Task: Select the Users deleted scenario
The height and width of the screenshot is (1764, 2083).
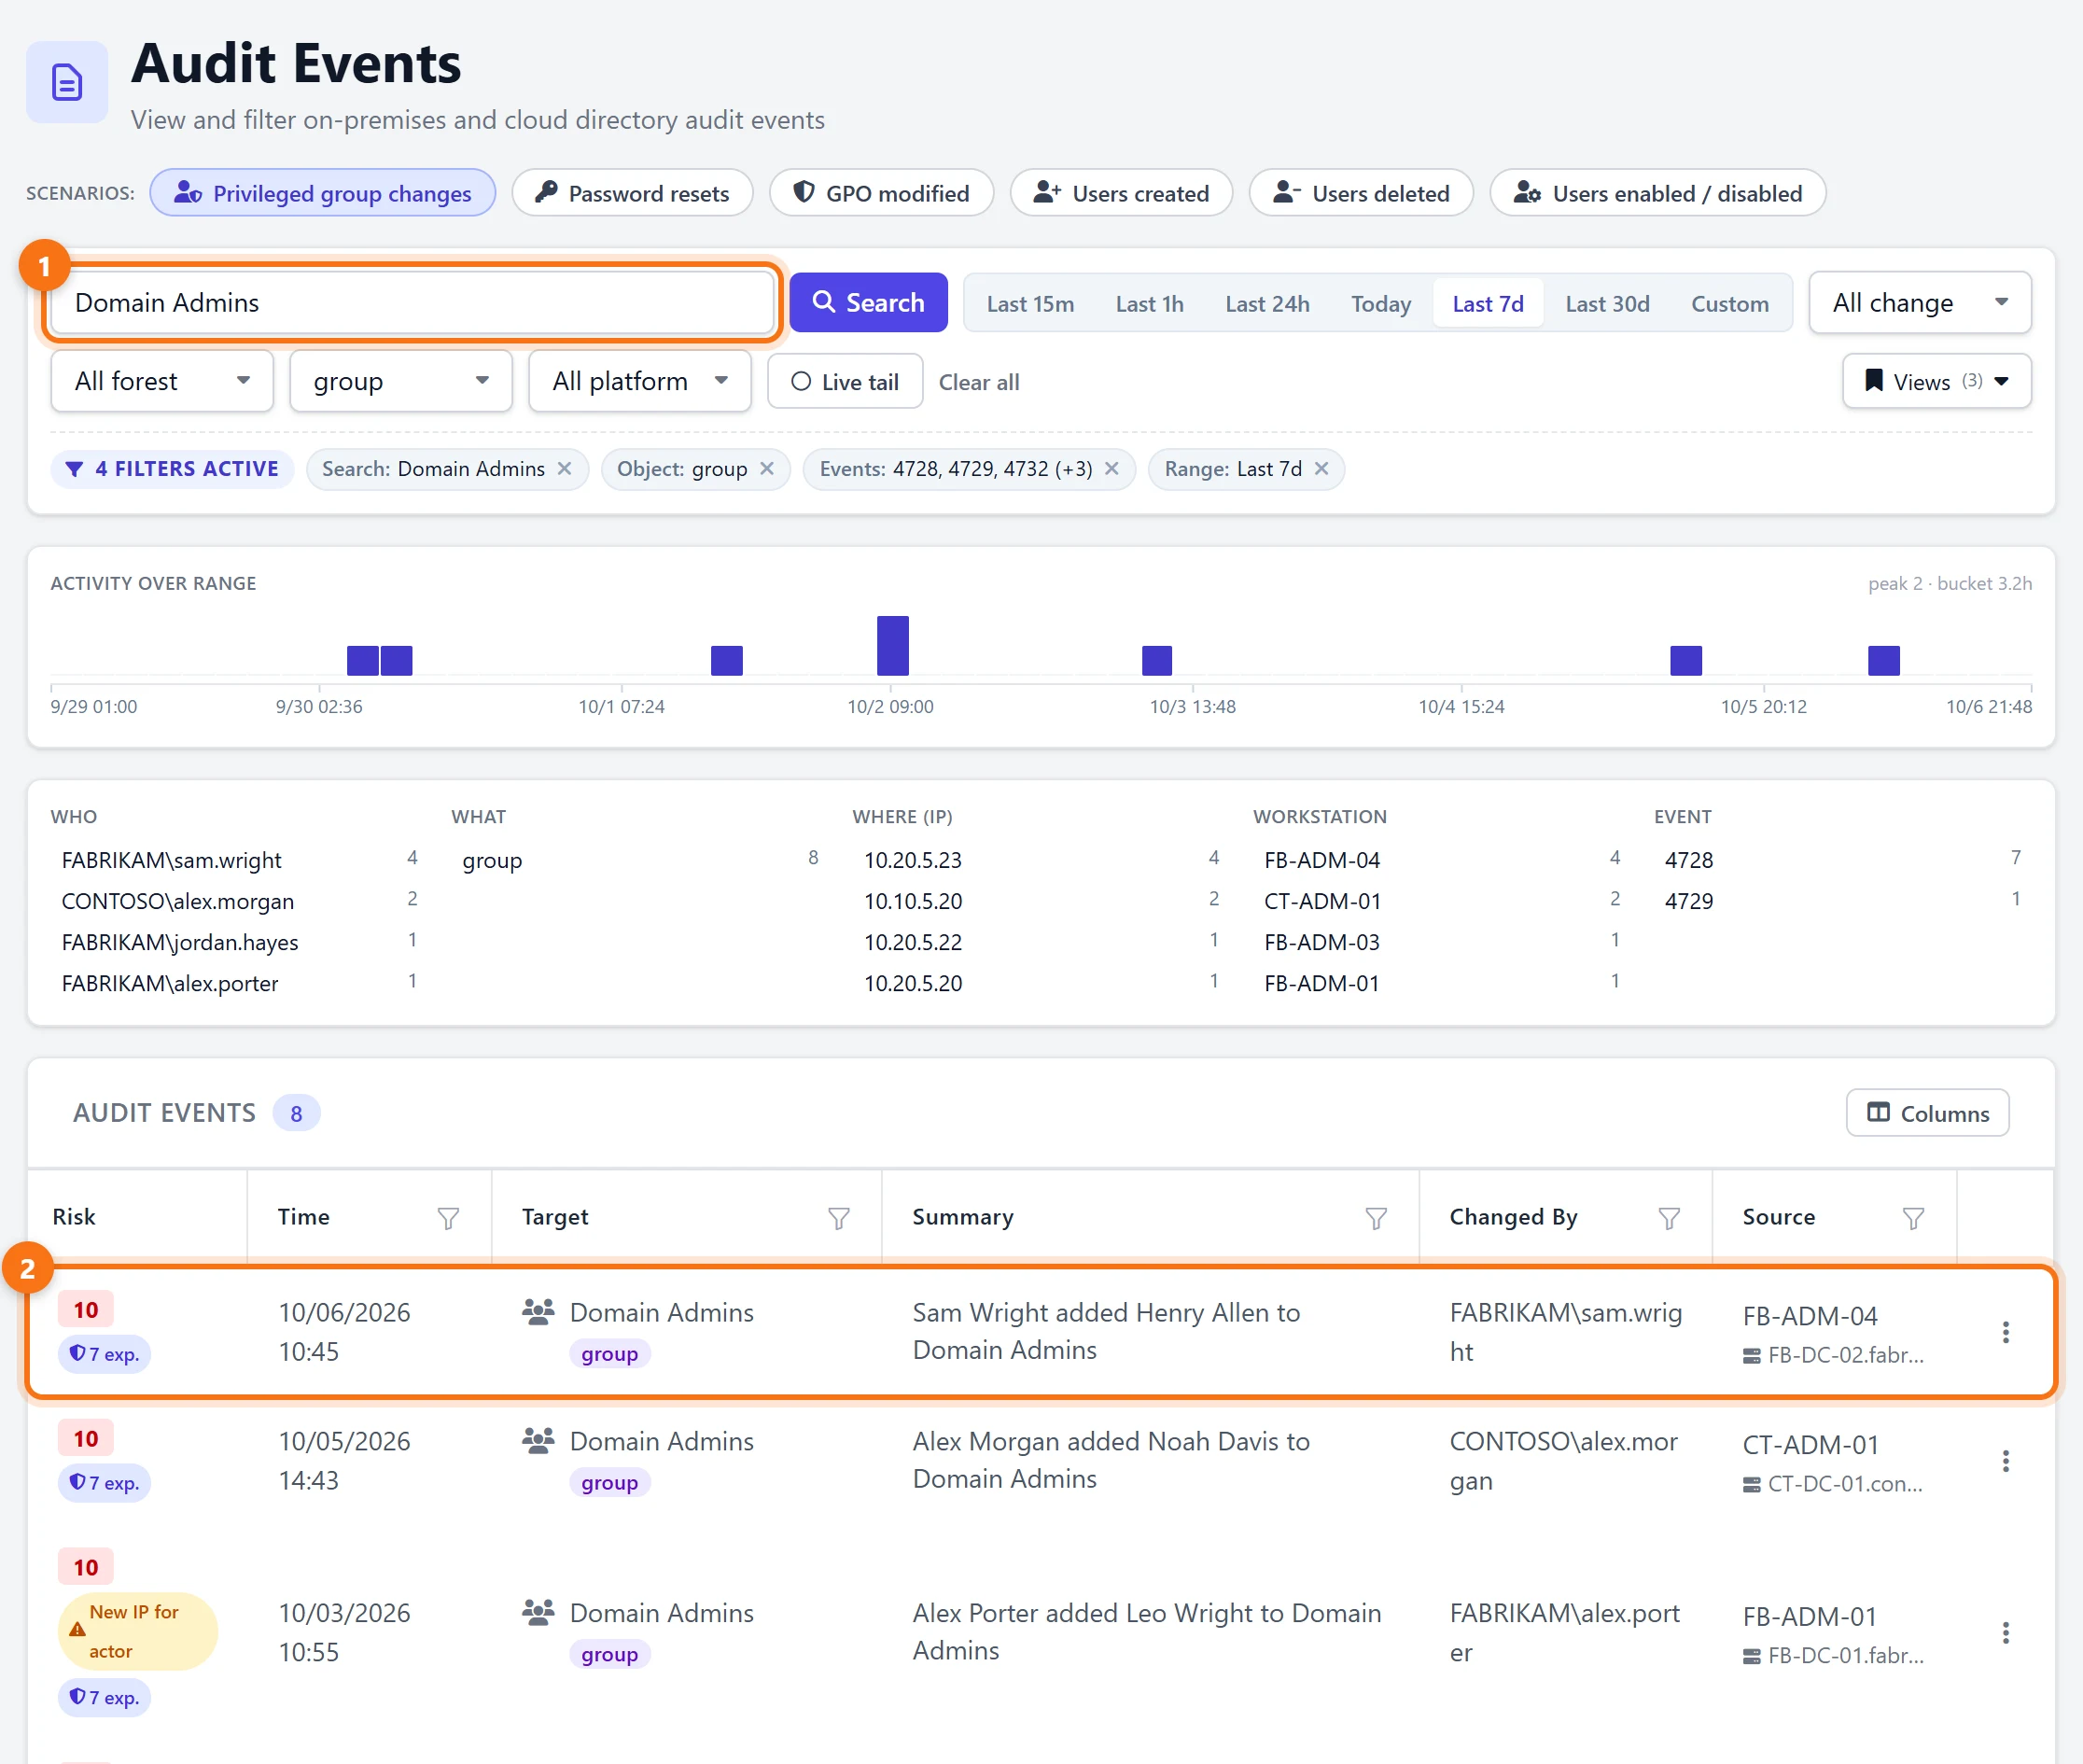Action: [x=1361, y=193]
